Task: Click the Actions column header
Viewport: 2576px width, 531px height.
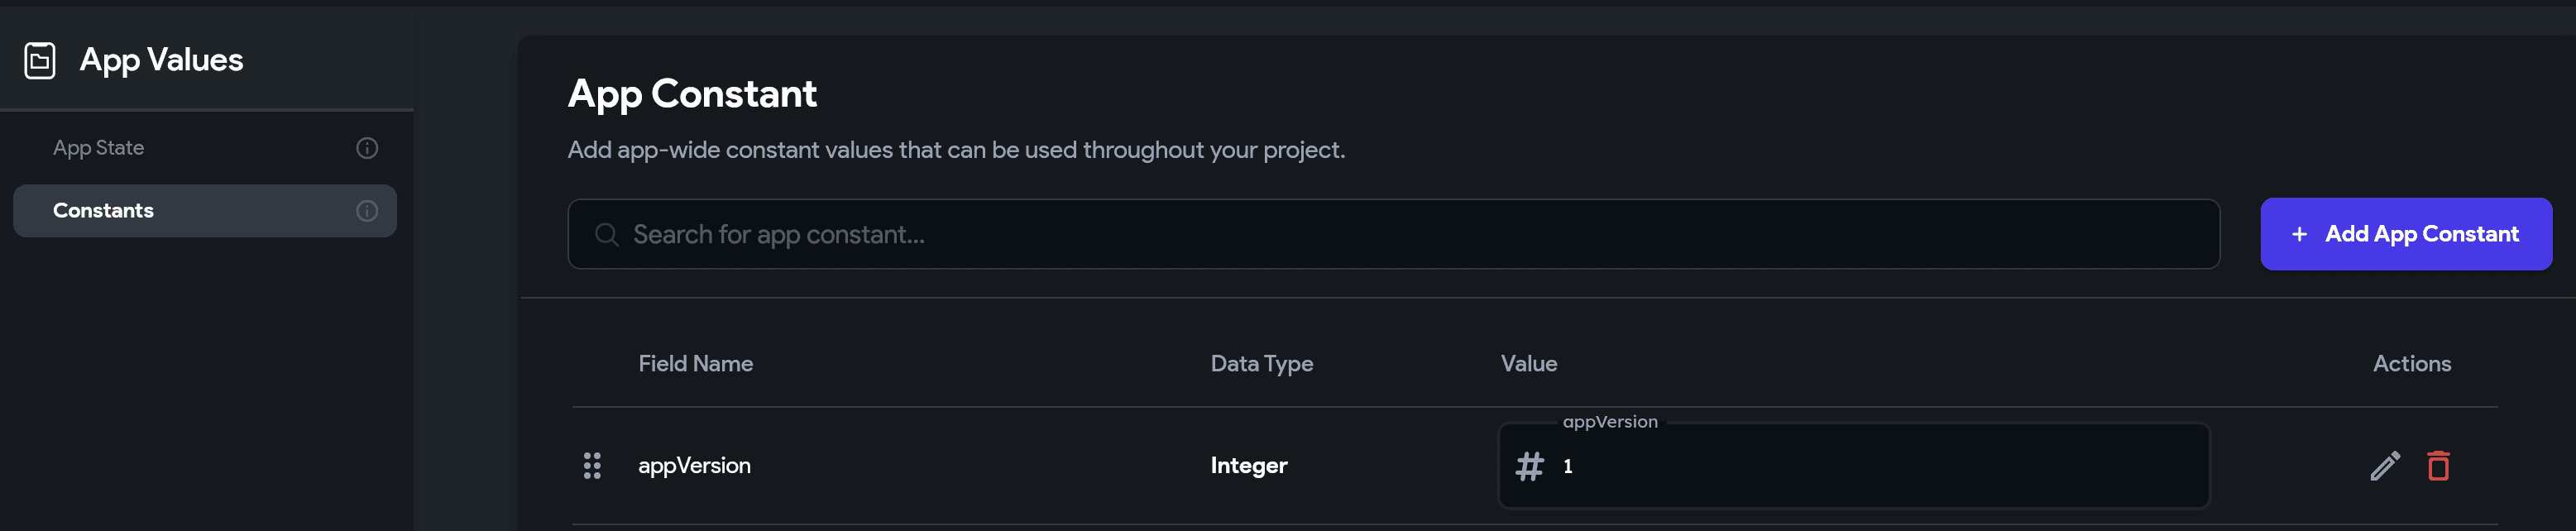Action: (x=2411, y=363)
